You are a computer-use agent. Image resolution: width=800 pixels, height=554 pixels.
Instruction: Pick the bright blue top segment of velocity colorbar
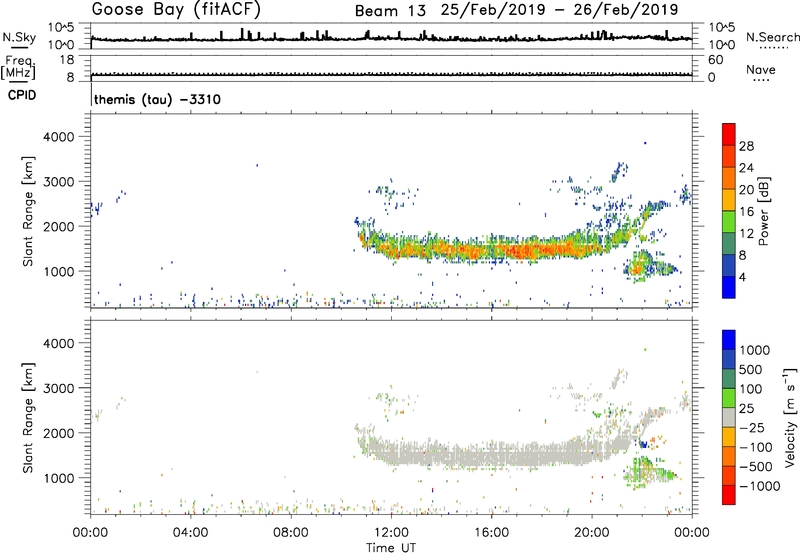[x=729, y=340]
